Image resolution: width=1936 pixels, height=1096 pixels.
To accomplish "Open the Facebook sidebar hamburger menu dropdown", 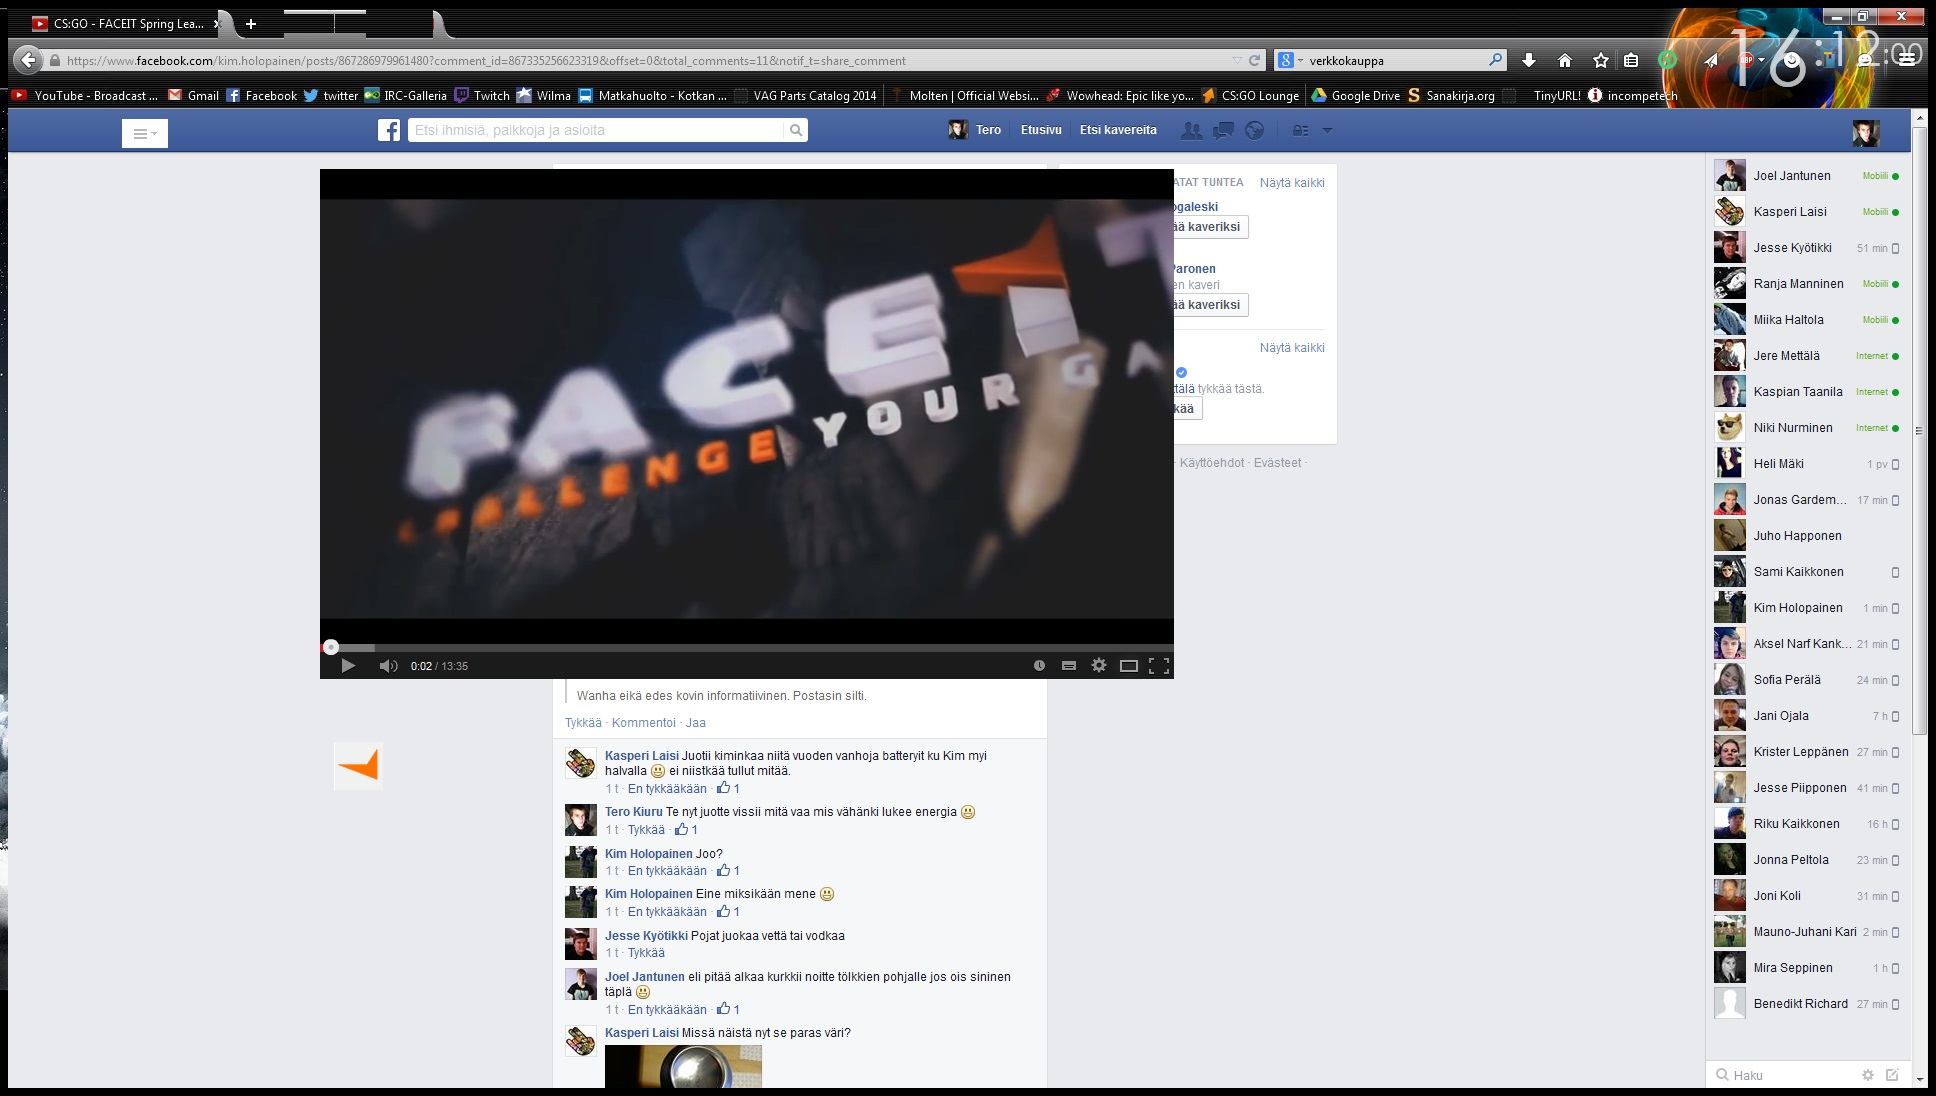I will 145,133.
